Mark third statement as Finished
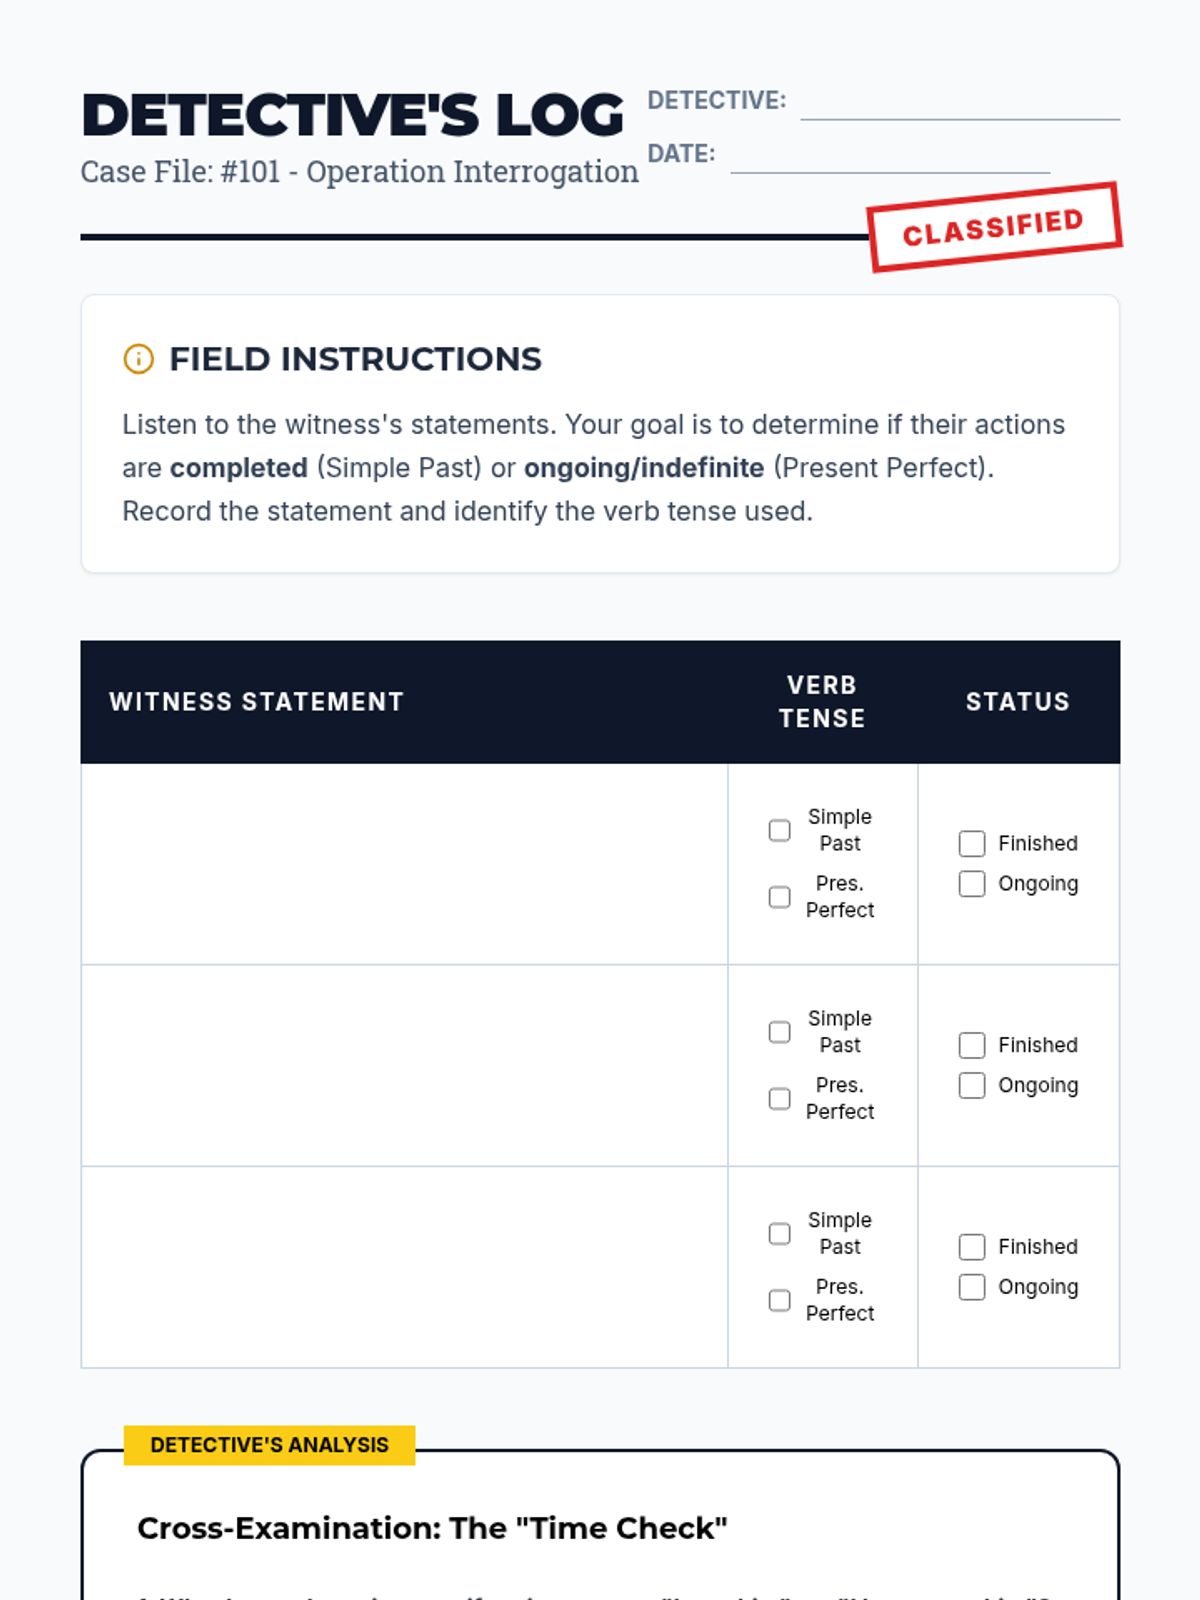1200x1600 pixels. click(972, 1247)
